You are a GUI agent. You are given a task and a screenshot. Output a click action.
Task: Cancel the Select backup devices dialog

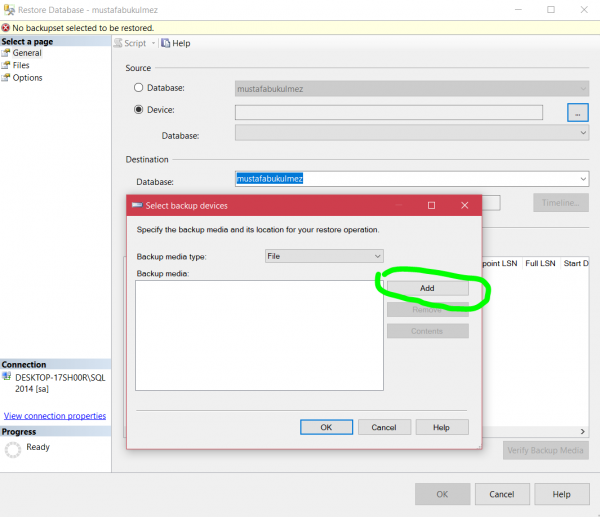tap(384, 427)
